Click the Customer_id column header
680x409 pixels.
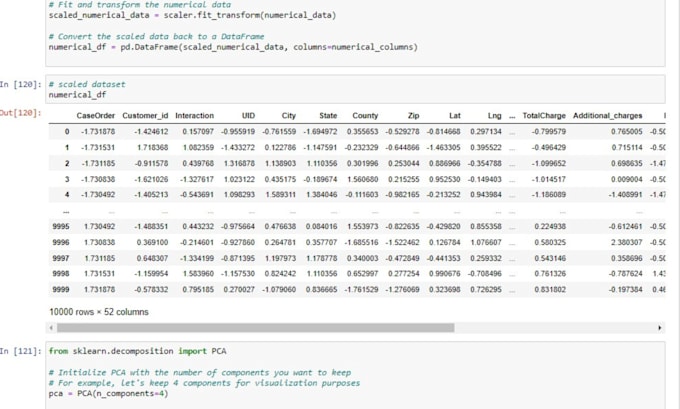click(x=145, y=116)
